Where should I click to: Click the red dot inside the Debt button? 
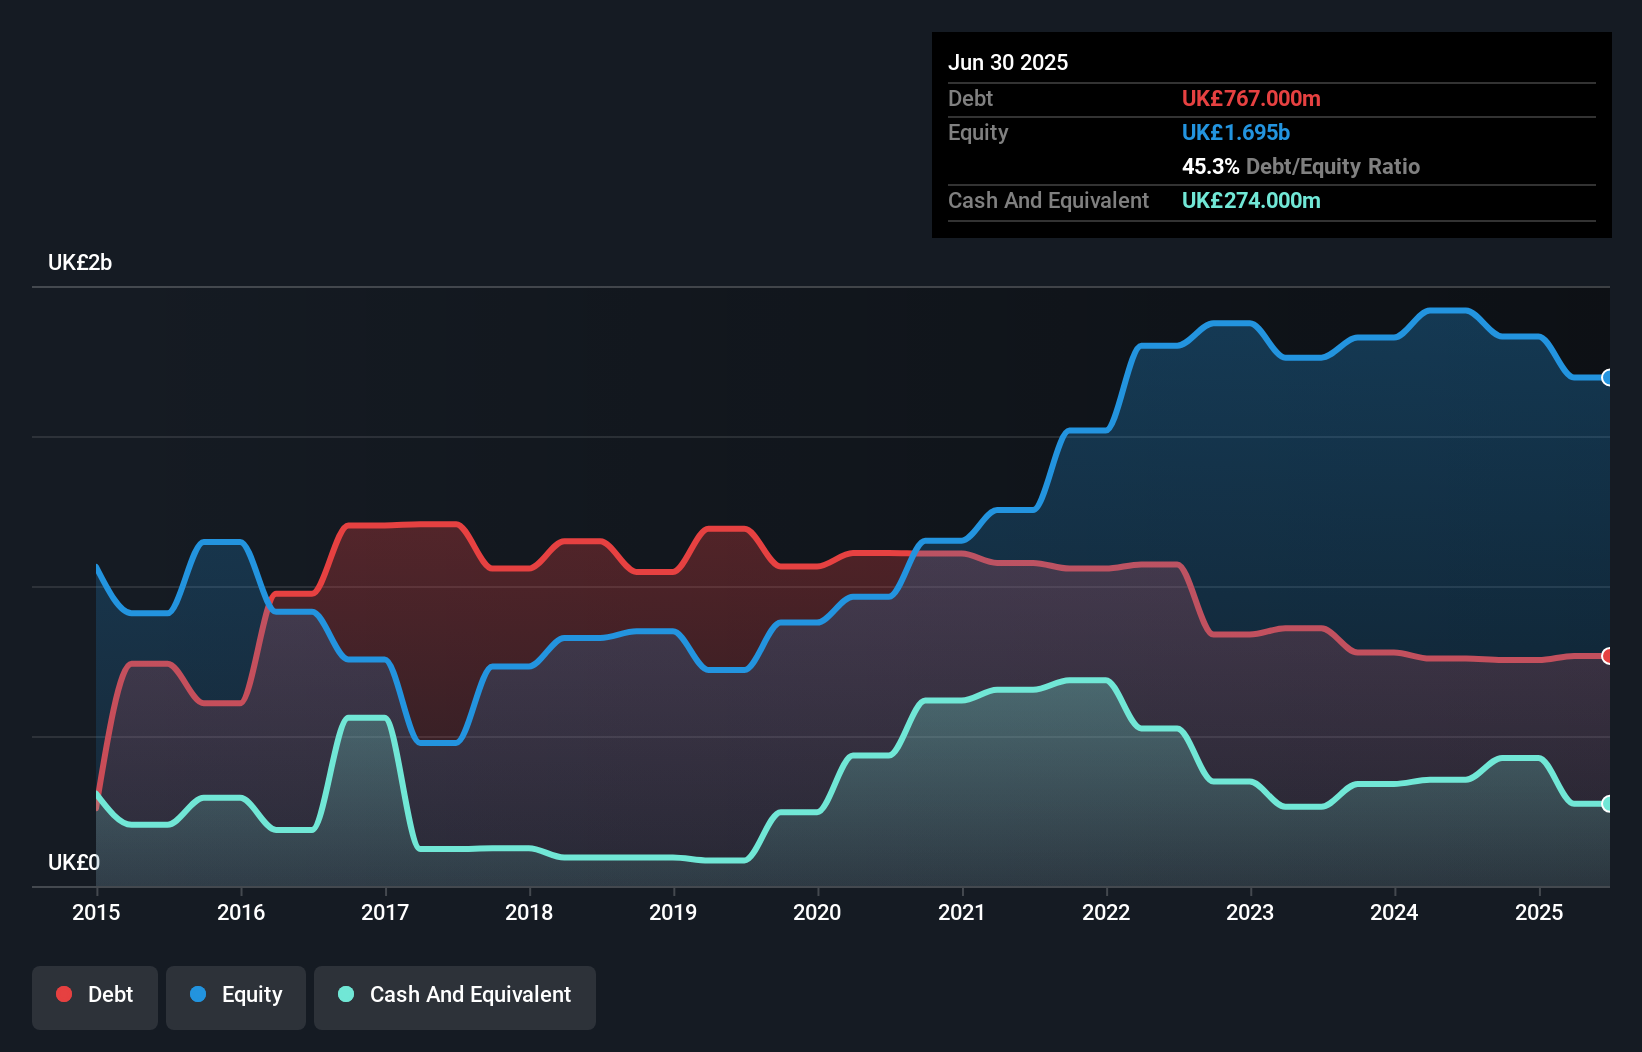pos(64,994)
